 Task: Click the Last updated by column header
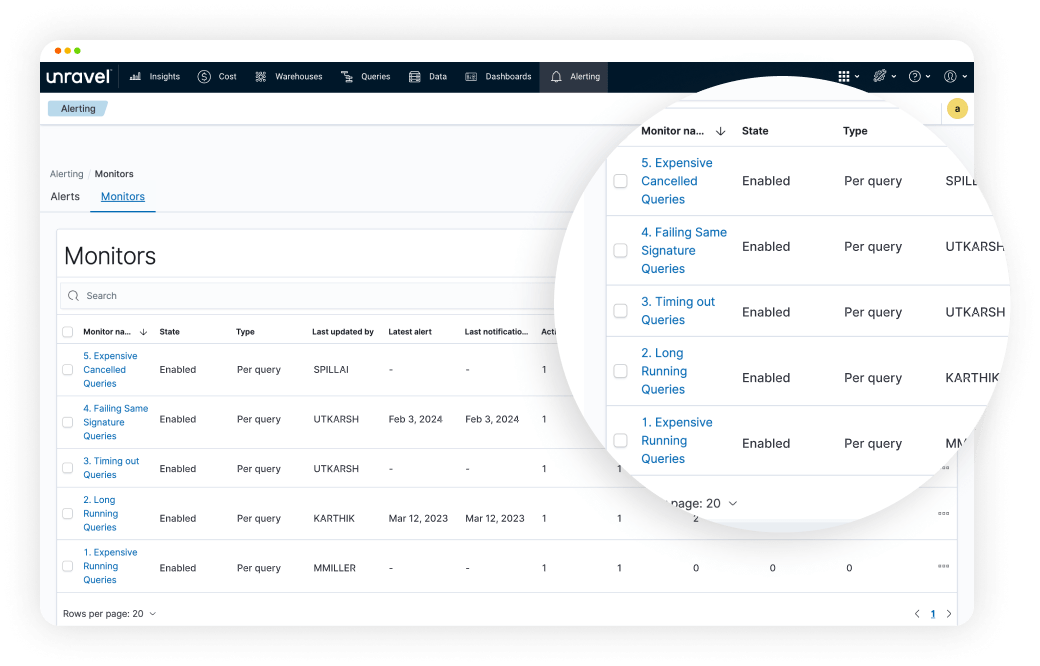click(343, 332)
